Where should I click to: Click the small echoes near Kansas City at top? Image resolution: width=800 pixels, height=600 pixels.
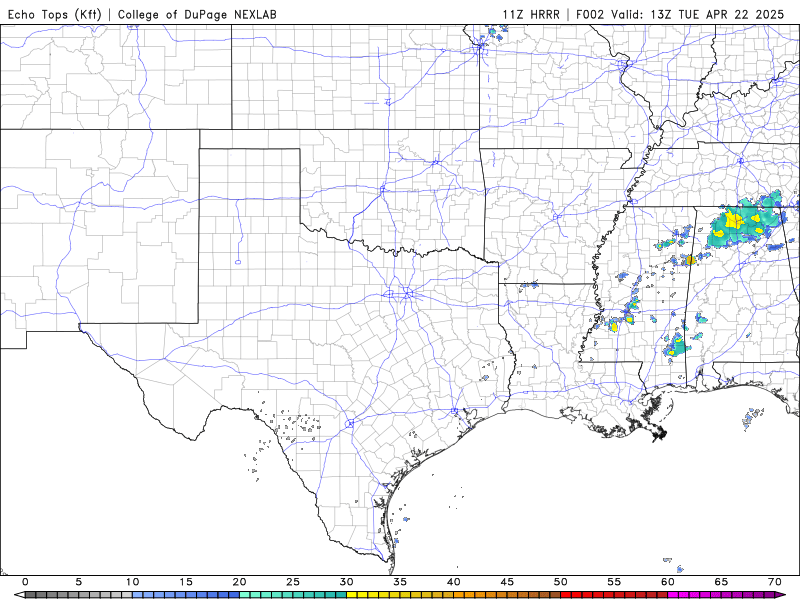point(494,34)
